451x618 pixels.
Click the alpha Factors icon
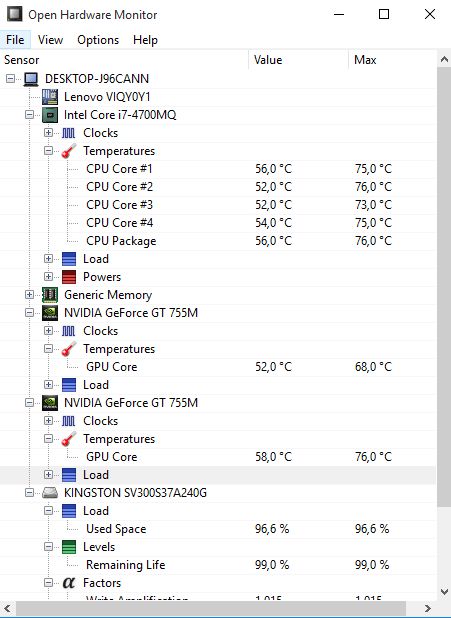point(69,583)
